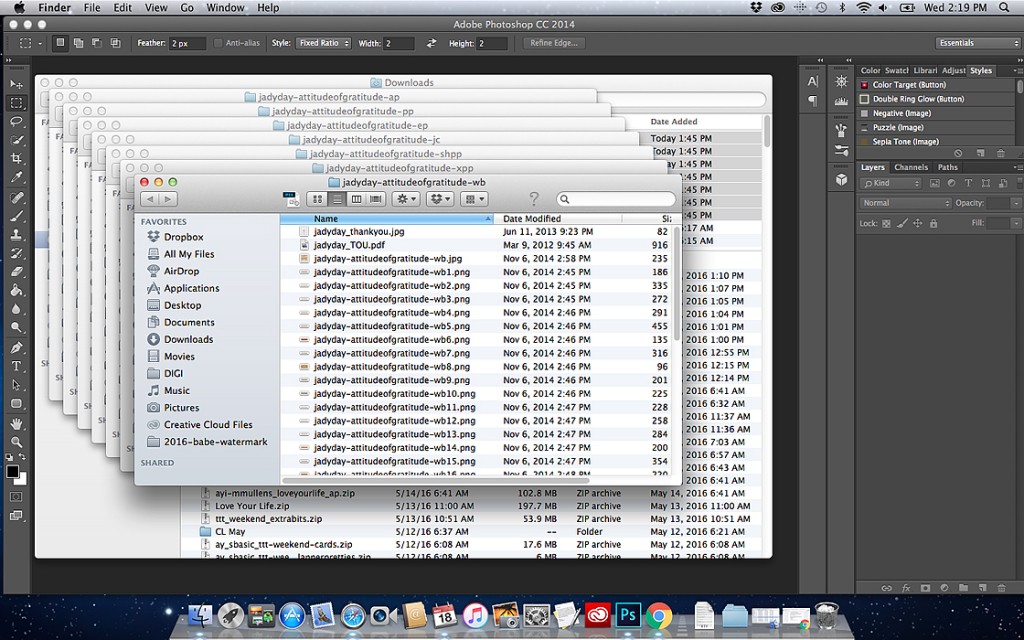Open the Window menu
This screenshot has width=1024, height=640.
click(x=224, y=8)
